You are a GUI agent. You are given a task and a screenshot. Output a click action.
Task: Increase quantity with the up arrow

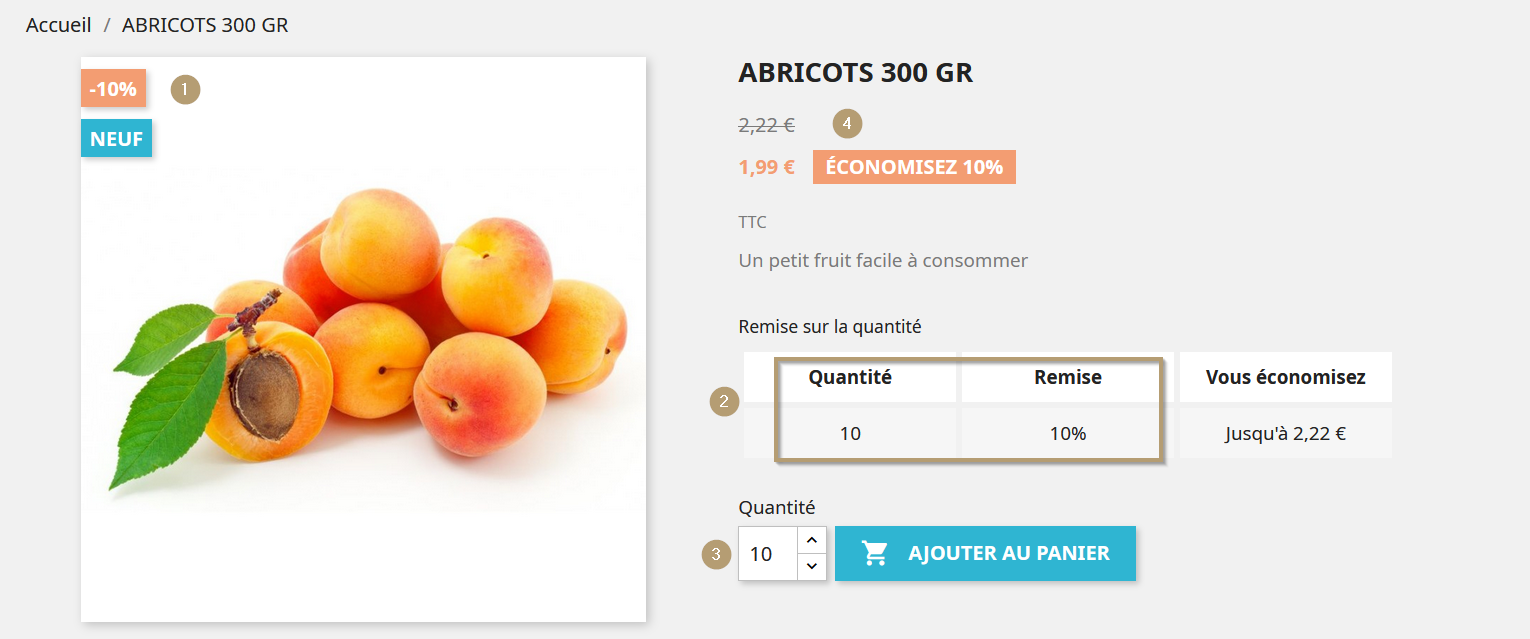812,540
